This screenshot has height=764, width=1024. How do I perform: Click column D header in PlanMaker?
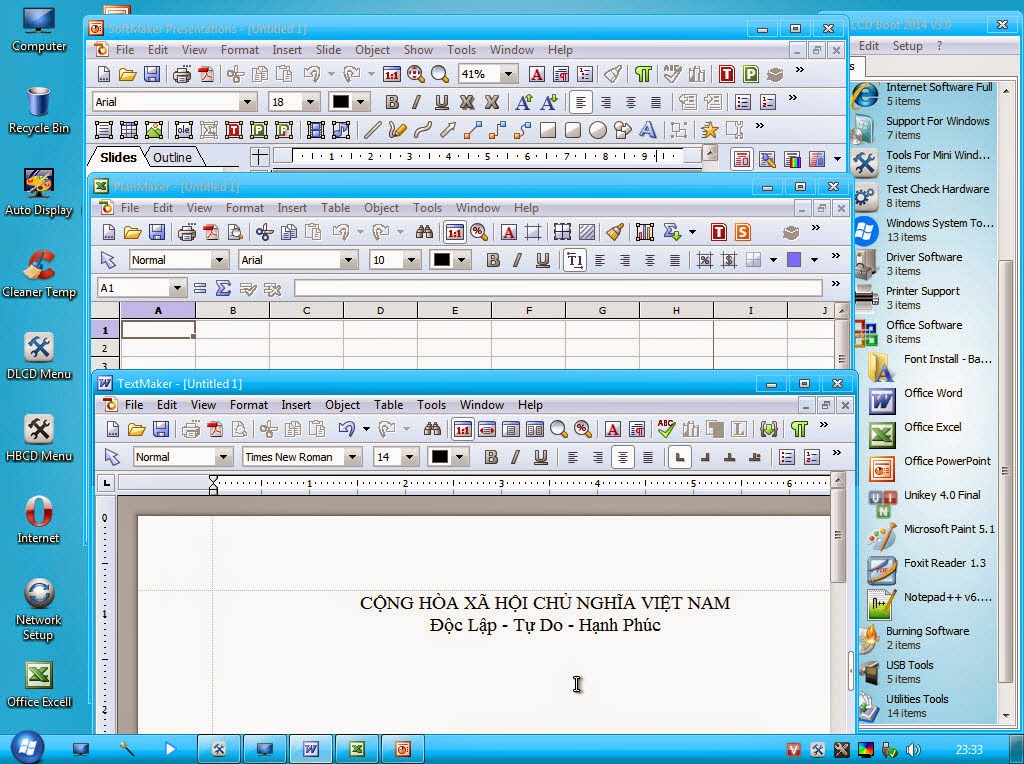[380, 311]
